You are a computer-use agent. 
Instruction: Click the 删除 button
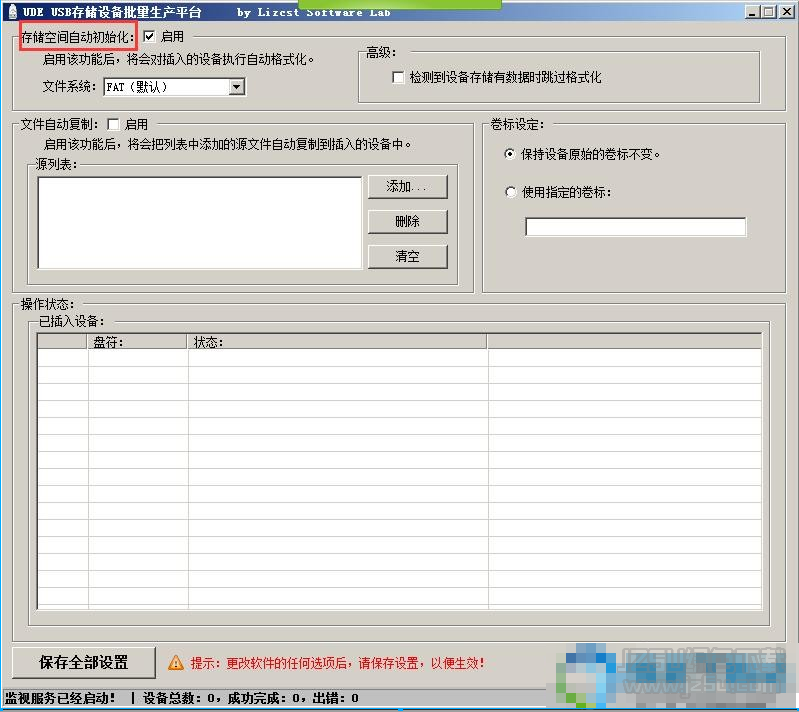pyautogui.click(x=408, y=222)
